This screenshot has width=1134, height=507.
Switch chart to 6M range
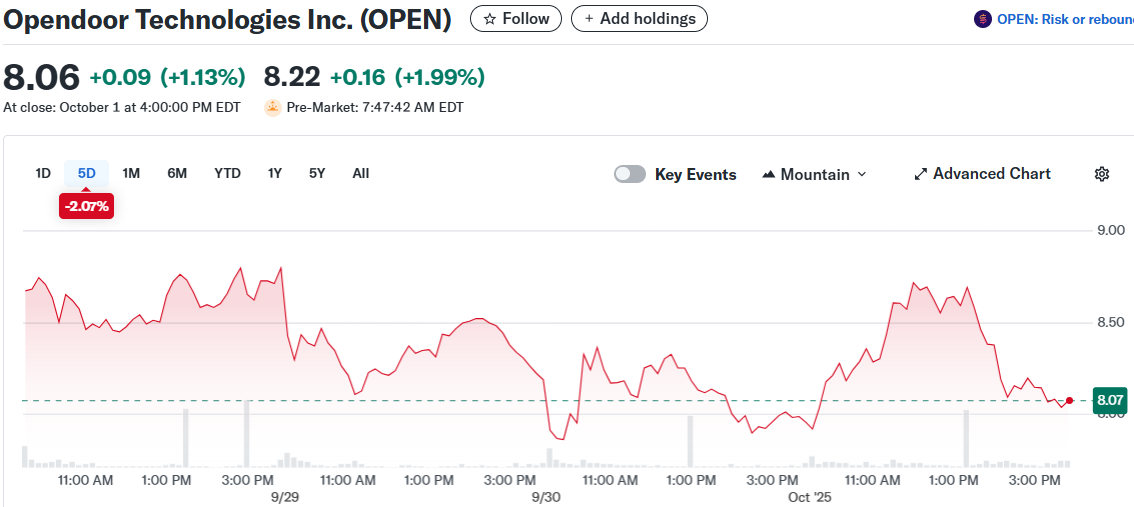coord(177,173)
